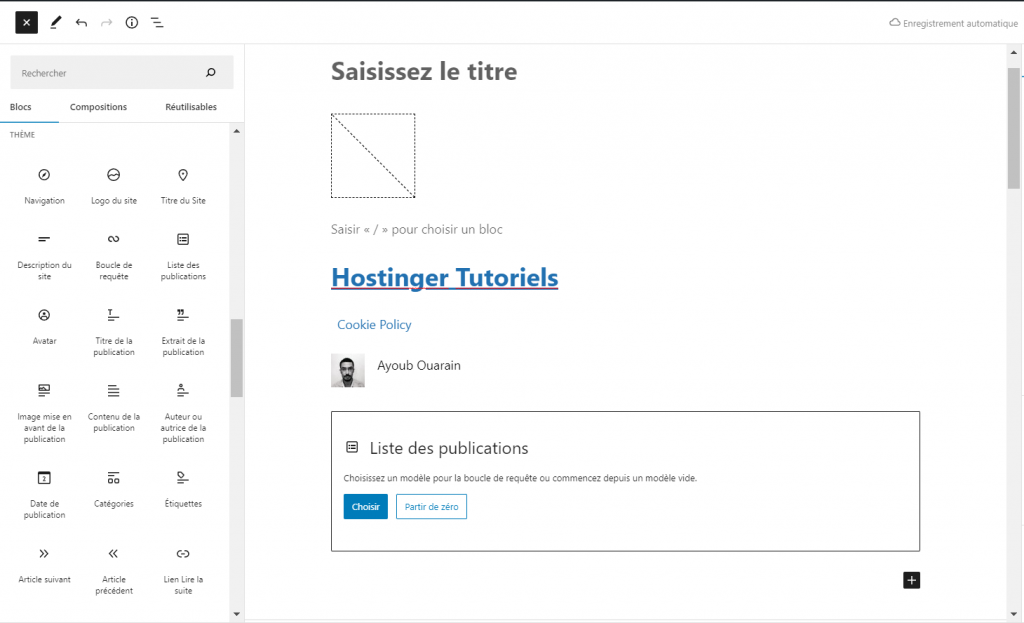Image resolution: width=1024 pixels, height=623 pixels.
Task: Close the block inserter panel
Action: (x=26, y=21)
